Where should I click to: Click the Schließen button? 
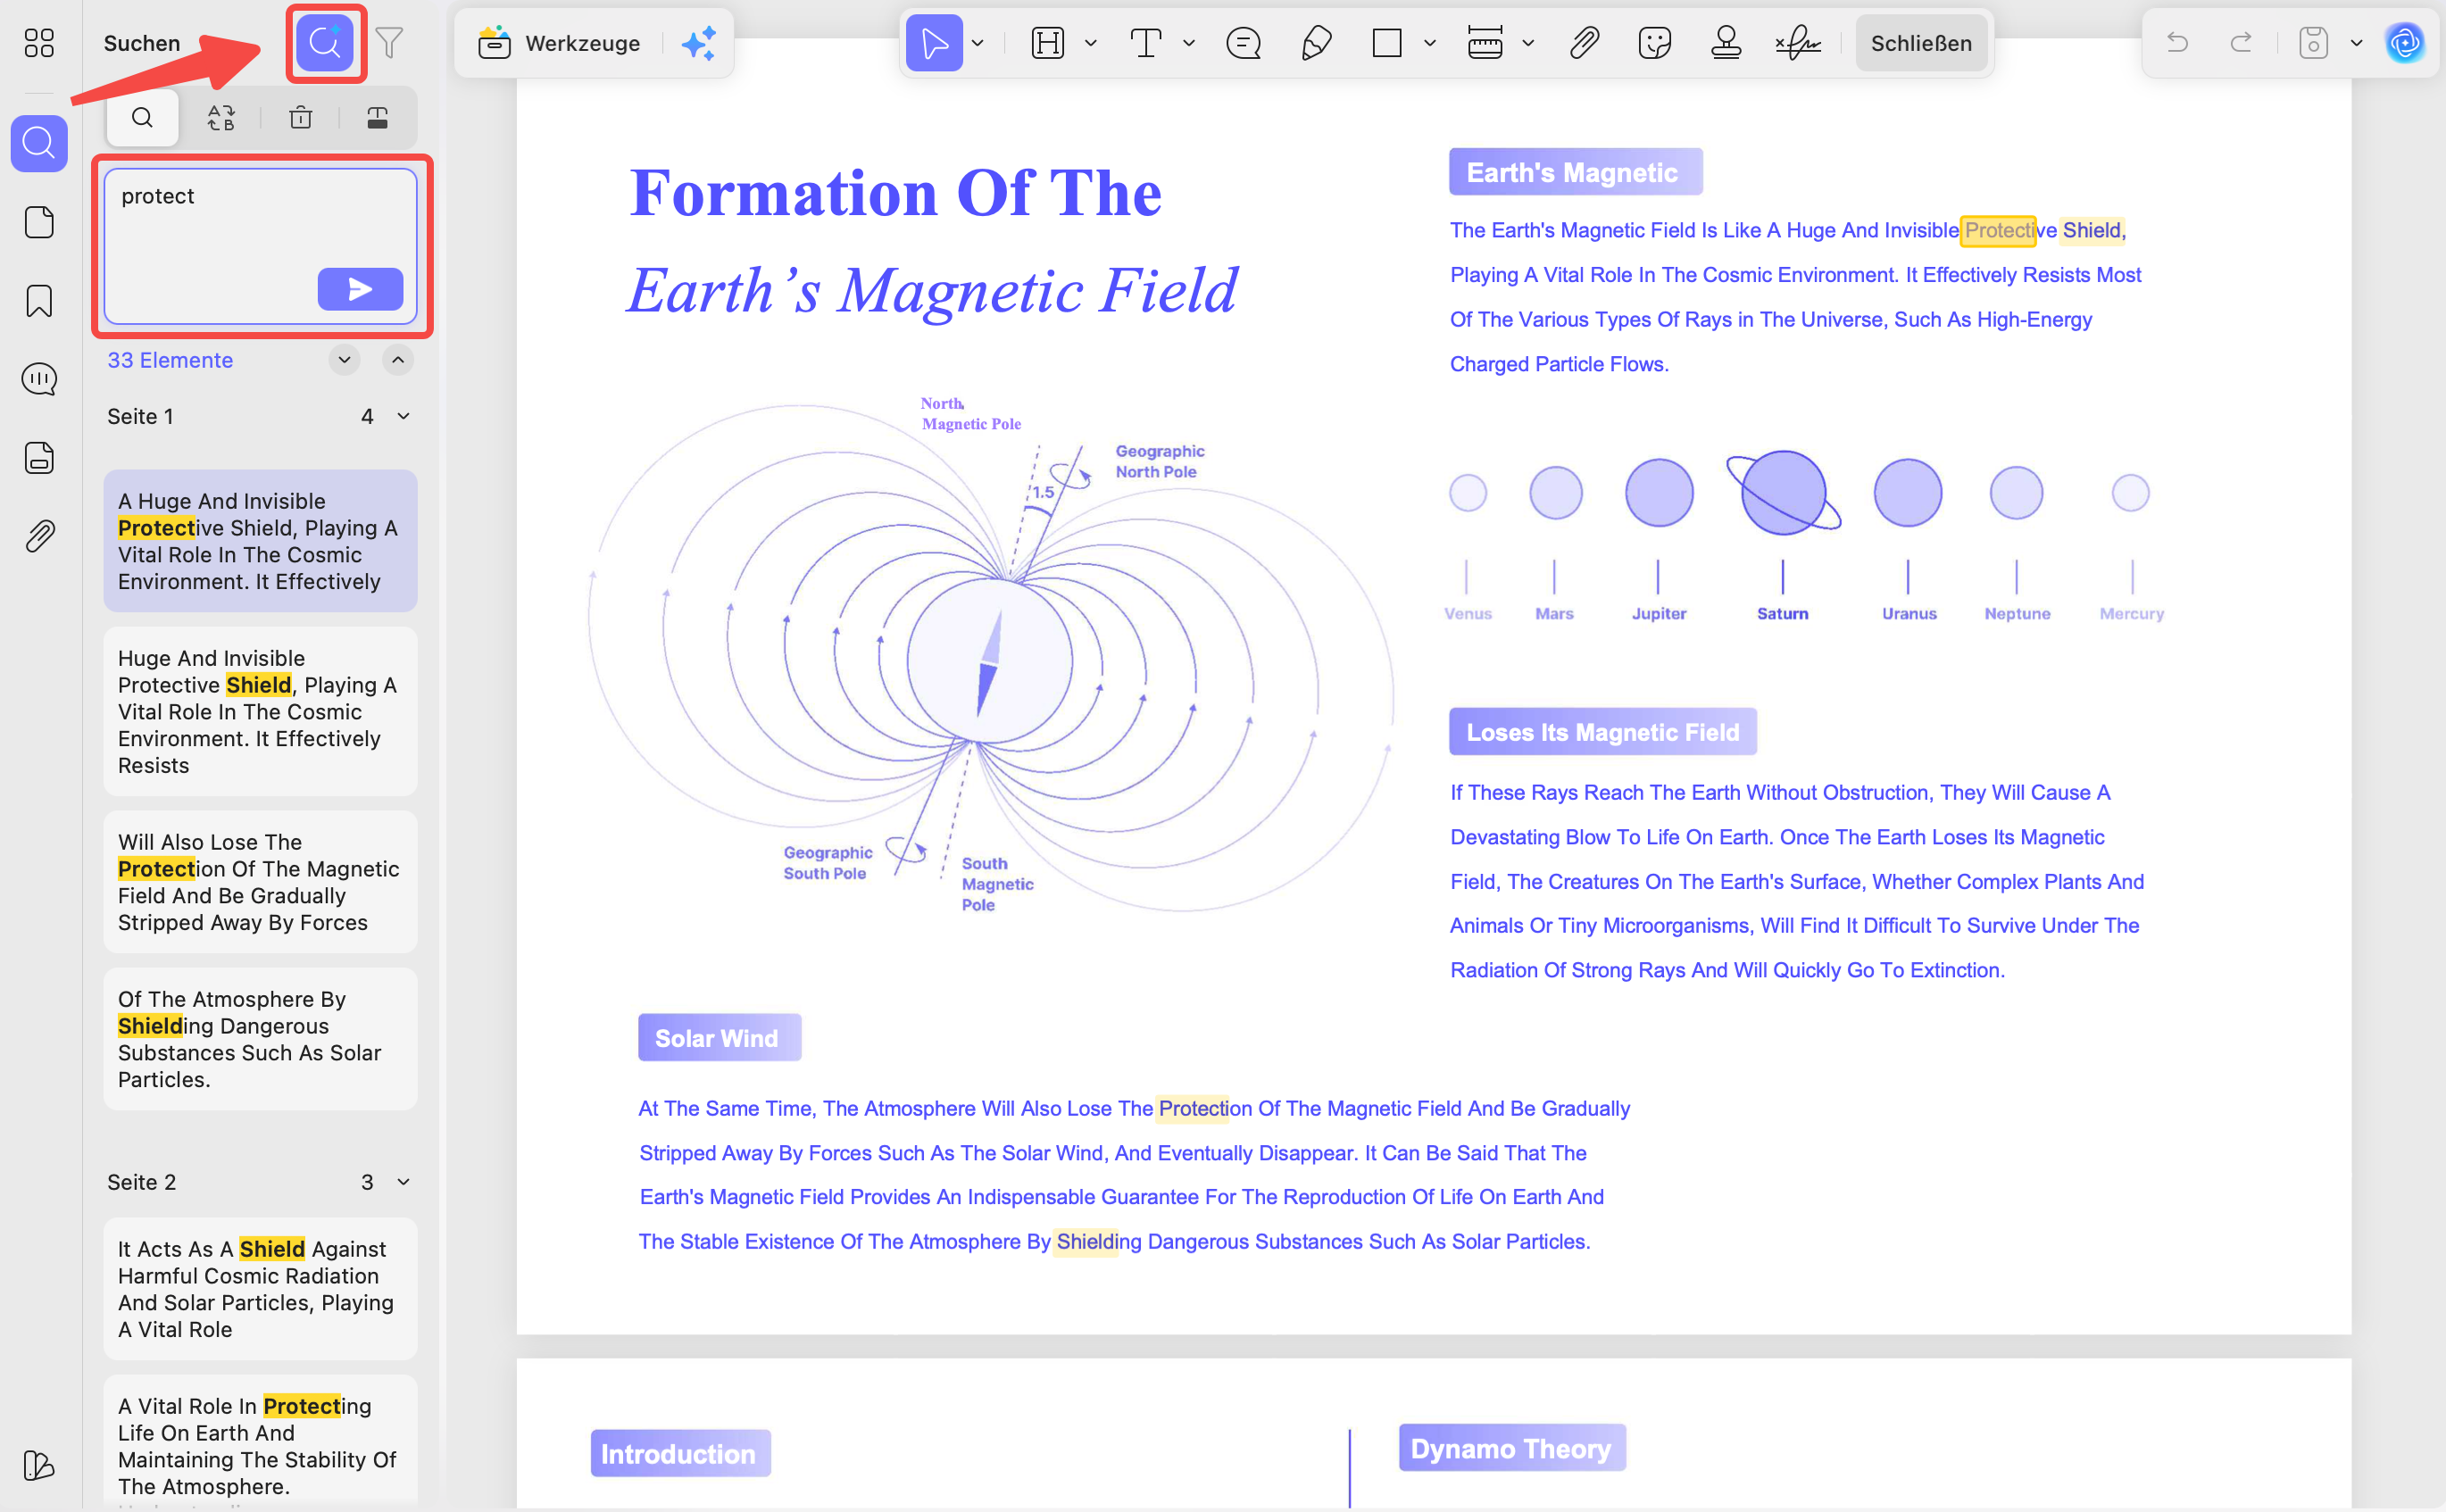click(x=1921, y=43)
